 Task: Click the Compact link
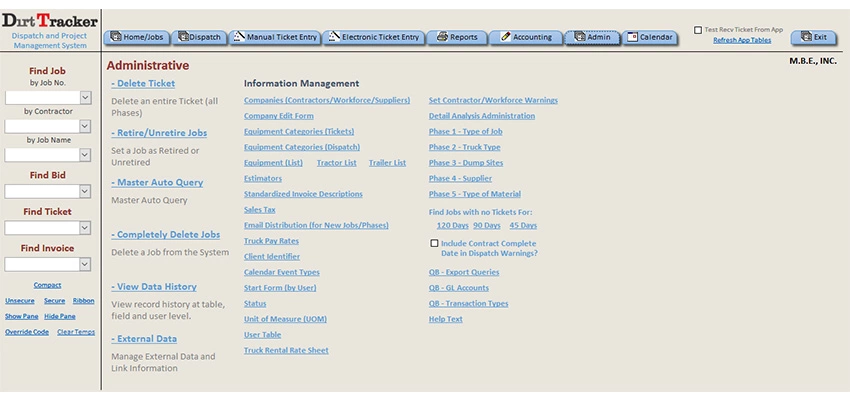47,285
